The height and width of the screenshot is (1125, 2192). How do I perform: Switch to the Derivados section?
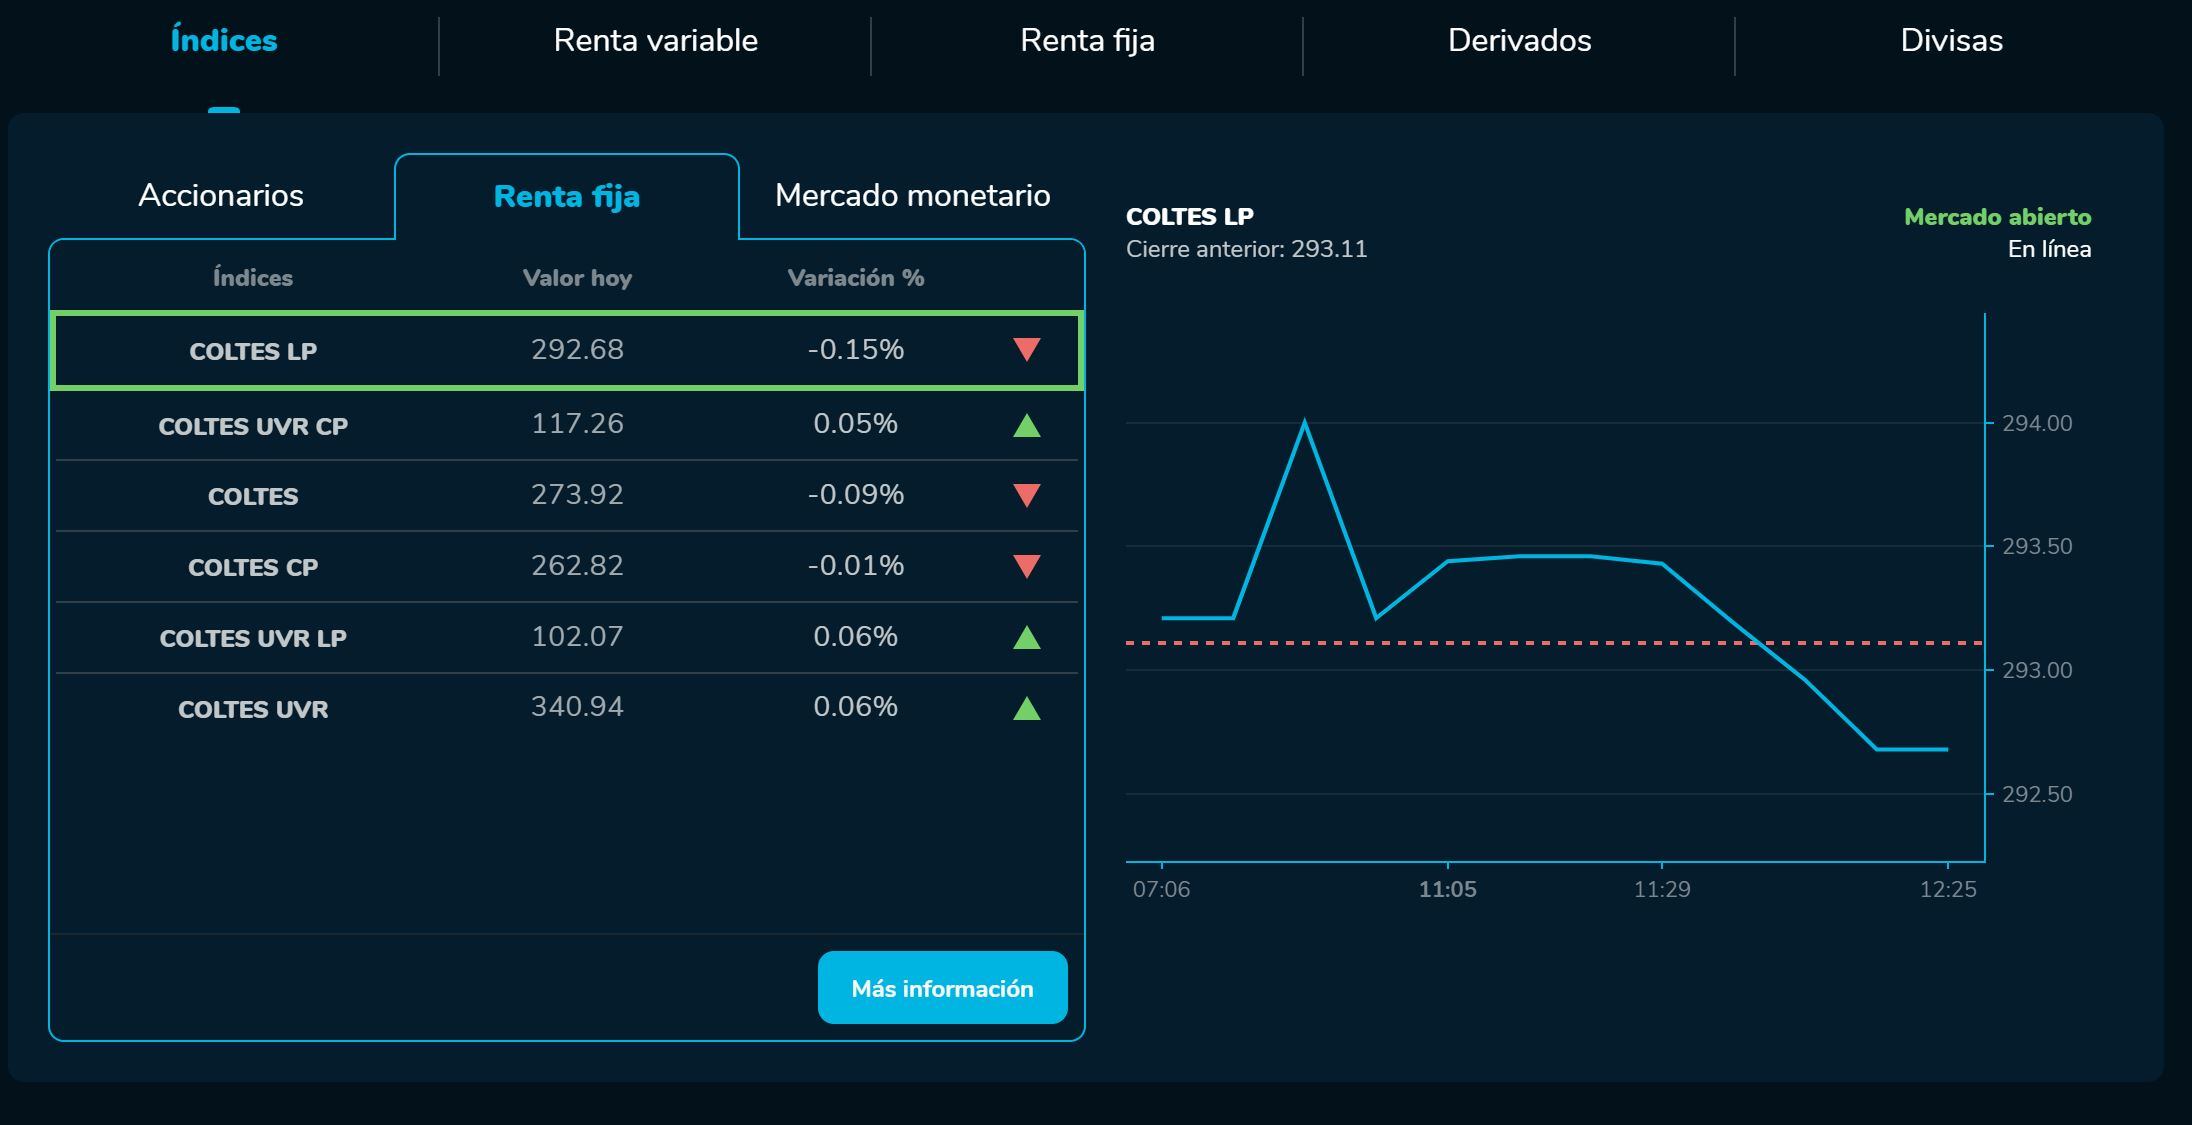(1518, 40)
